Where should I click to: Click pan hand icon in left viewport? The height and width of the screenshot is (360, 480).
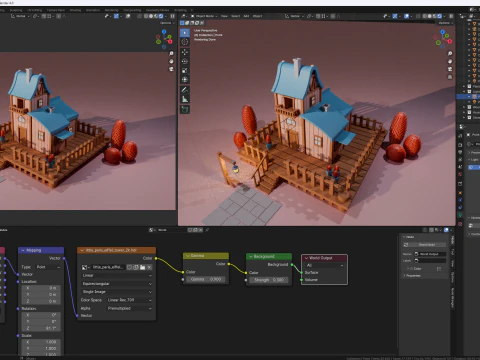171,61
